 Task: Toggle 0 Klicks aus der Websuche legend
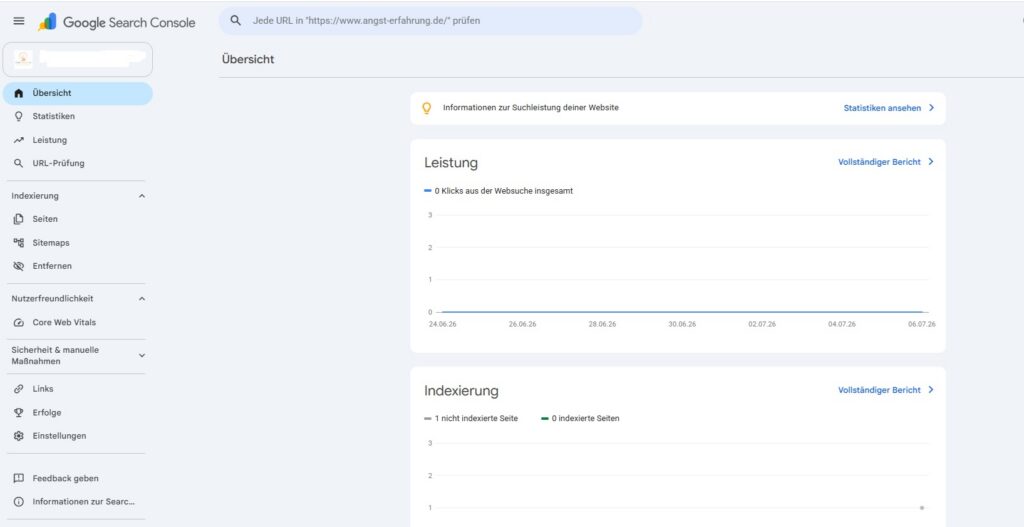[499, 191]
